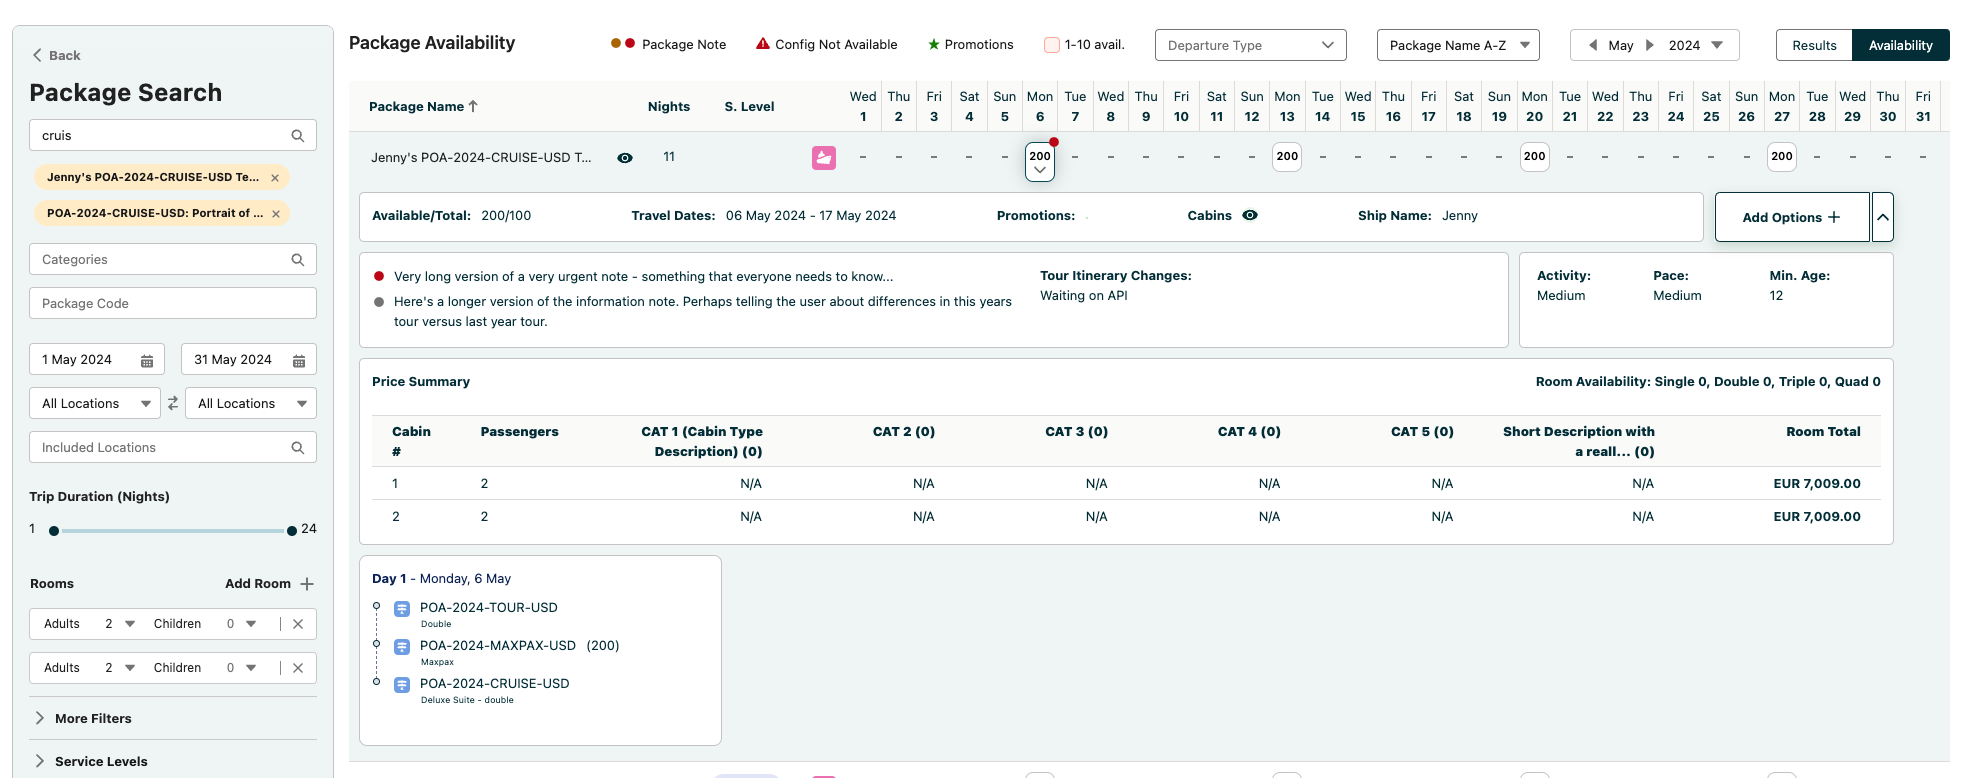Expand the More Filters section
The image size is (1975, 778).
(x=92, y=718)
